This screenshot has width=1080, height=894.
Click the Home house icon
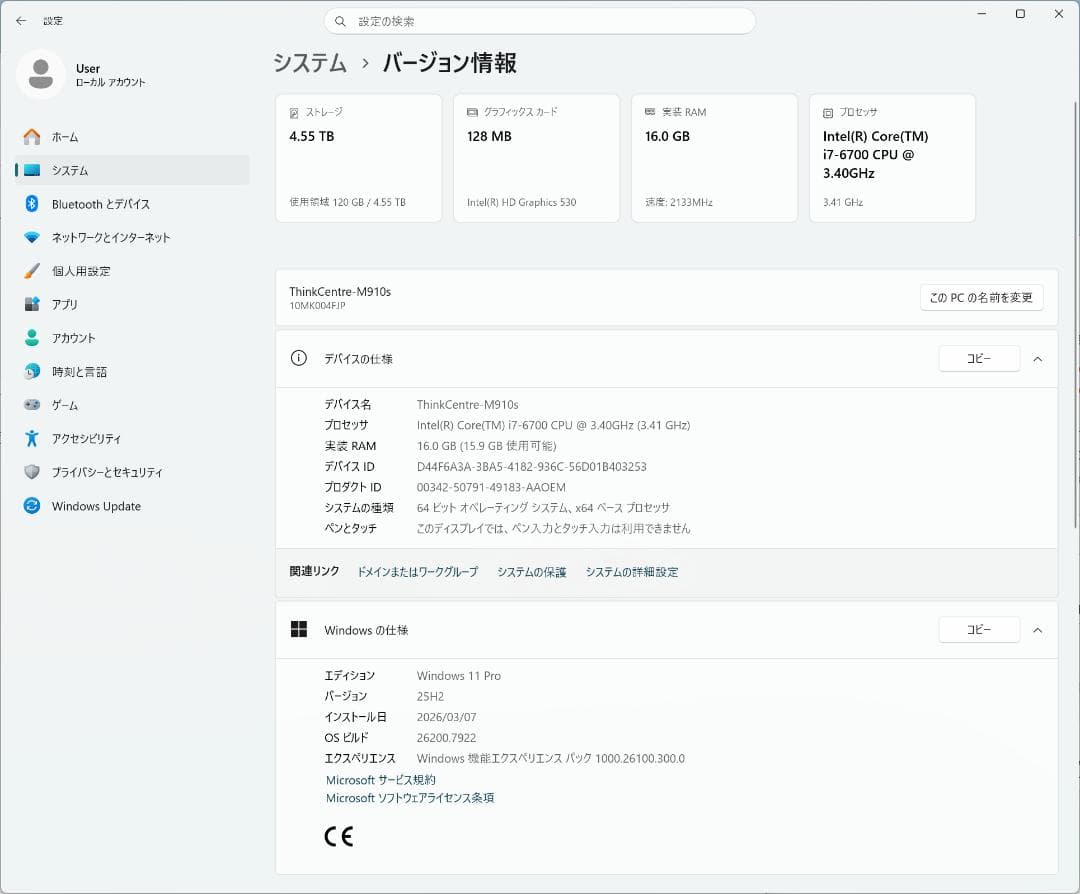click(32, 136)
